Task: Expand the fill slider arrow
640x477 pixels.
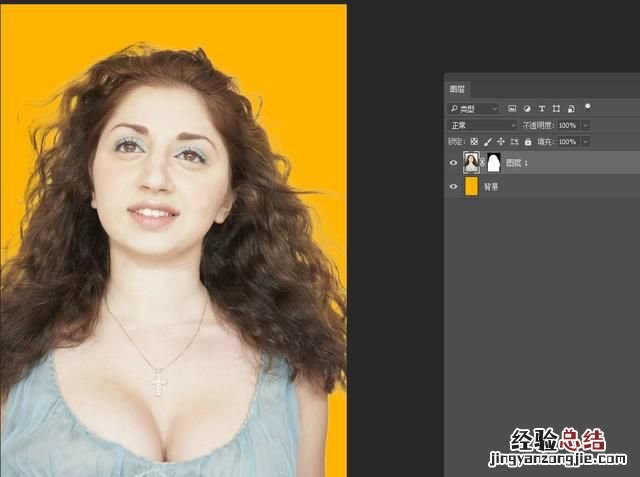Action: pos(586,142)
